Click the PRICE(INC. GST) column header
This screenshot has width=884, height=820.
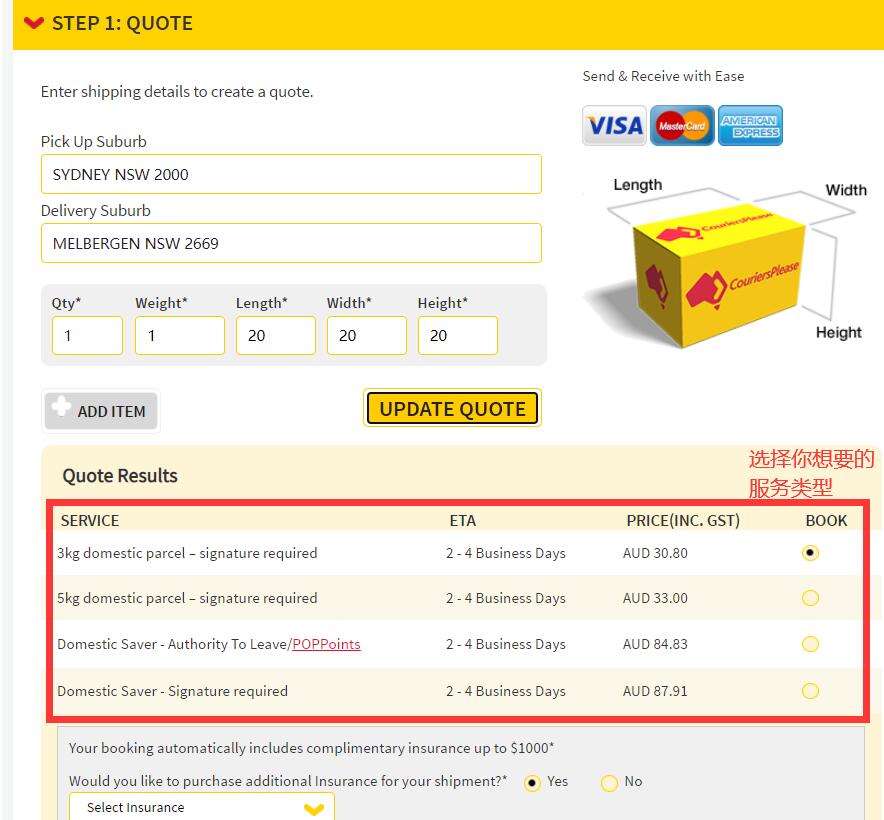(x=683, y=521)
